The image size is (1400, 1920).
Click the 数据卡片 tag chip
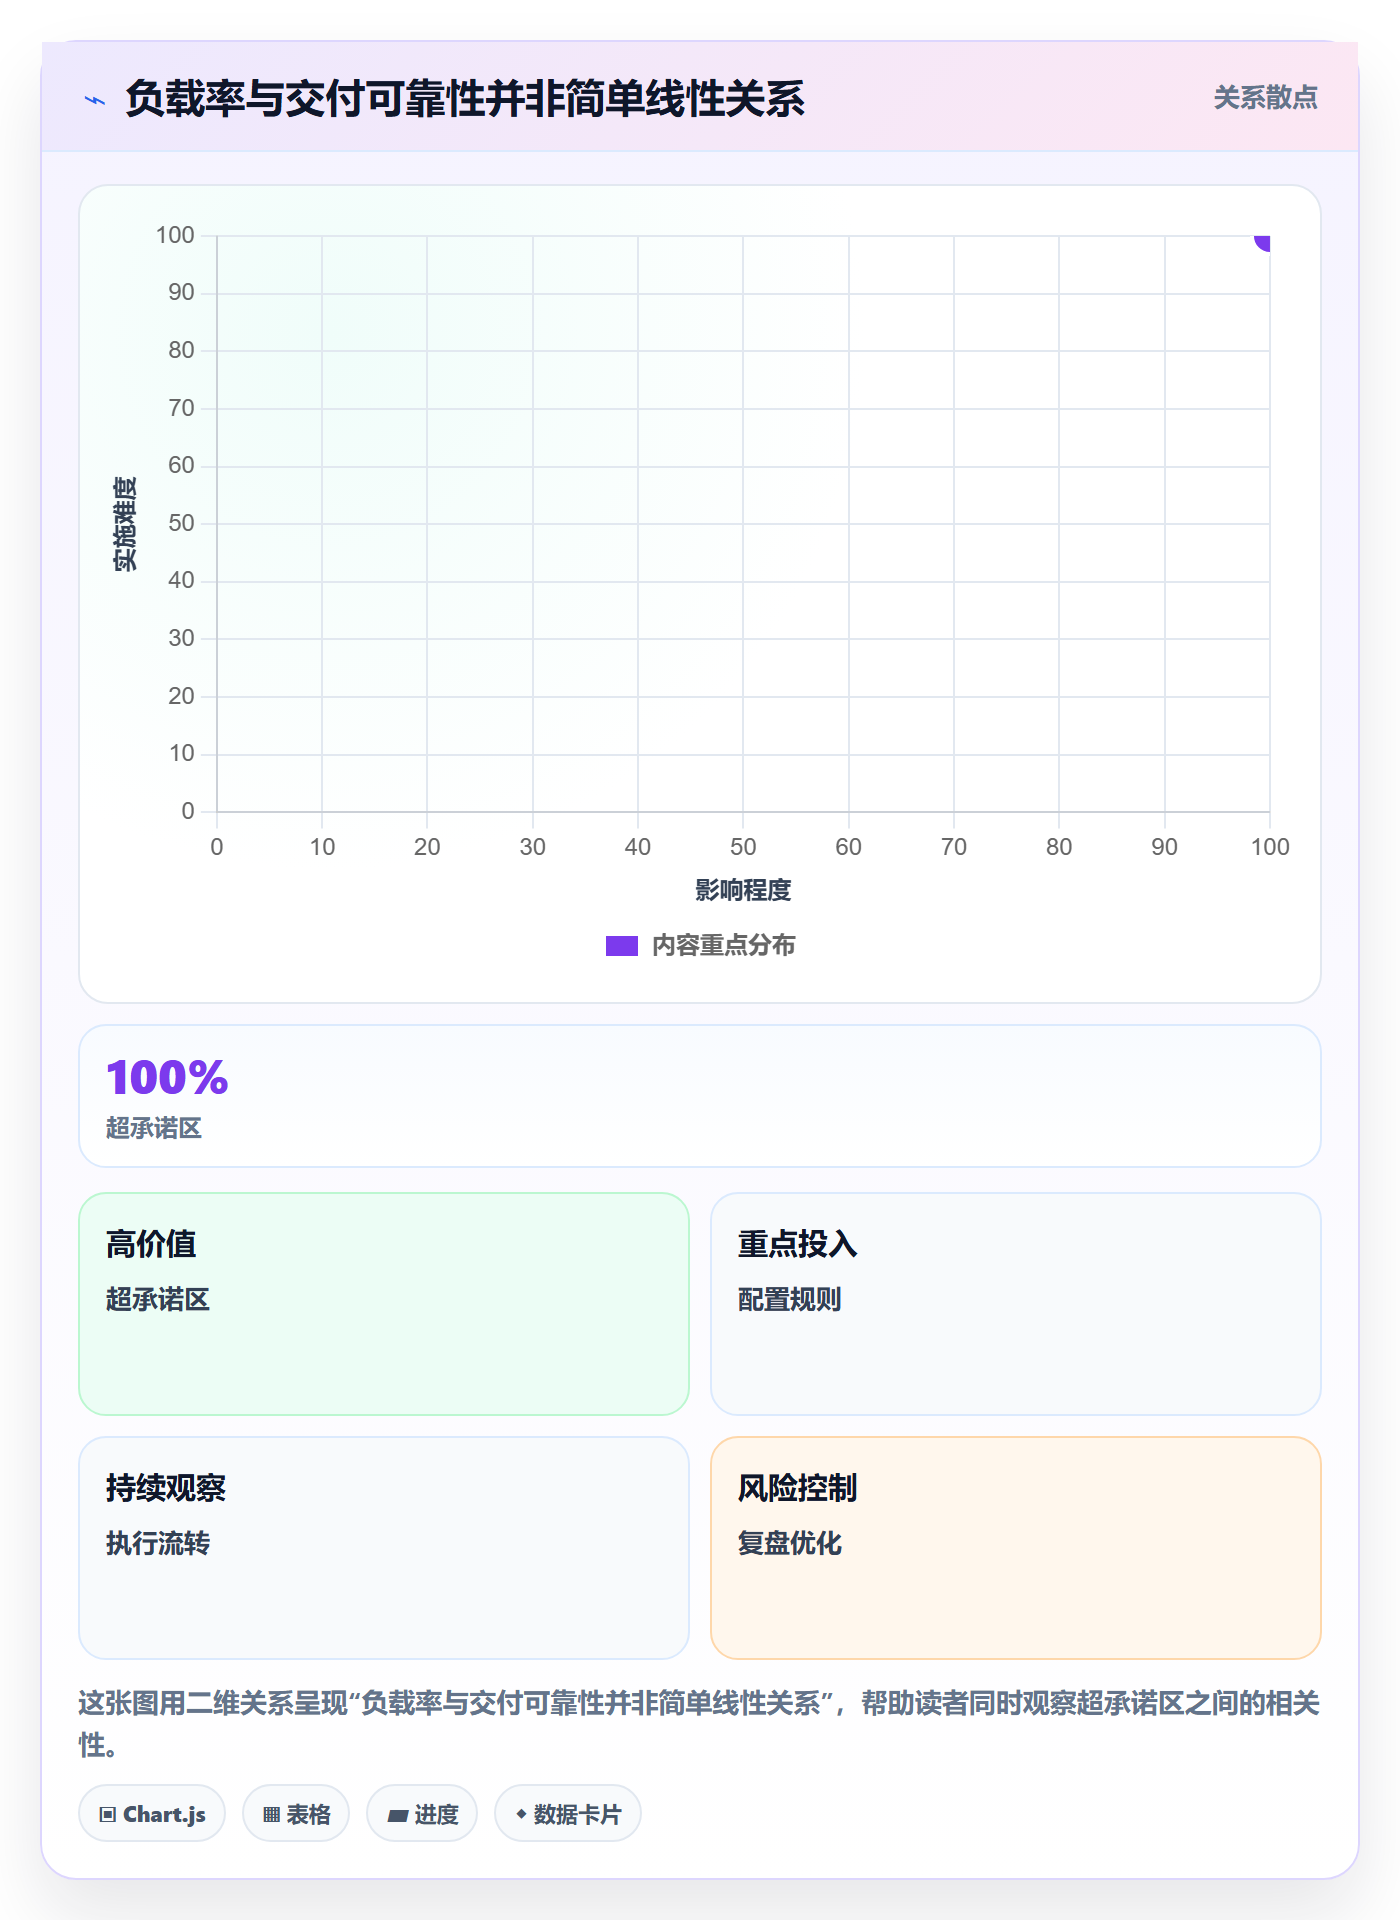(568, 1813)
